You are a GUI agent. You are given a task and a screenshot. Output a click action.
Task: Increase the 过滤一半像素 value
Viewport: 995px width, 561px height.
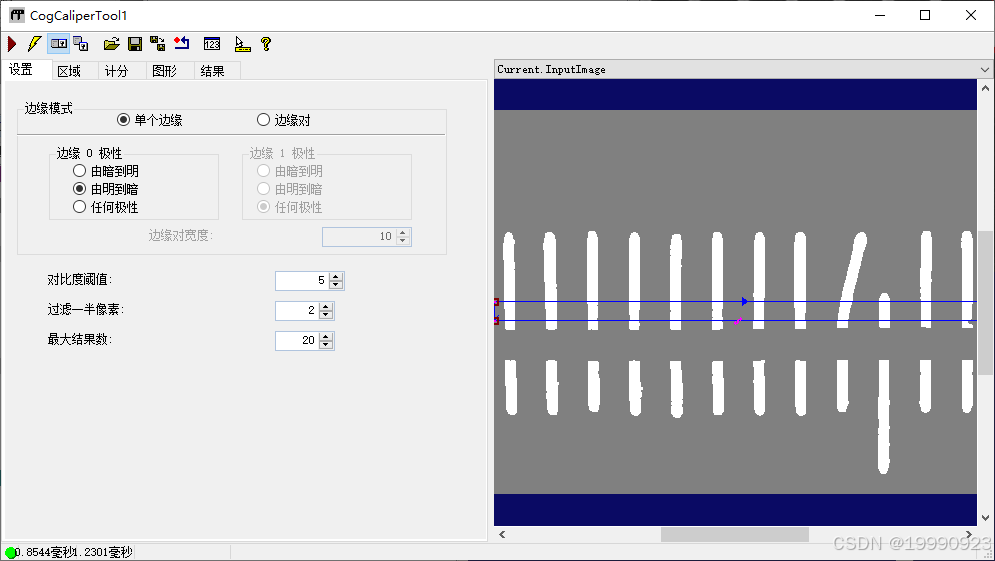tap(326, 307)
